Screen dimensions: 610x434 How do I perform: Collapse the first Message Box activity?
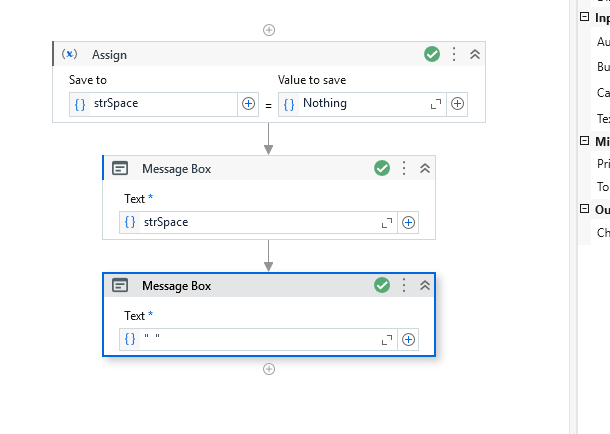tap(424, 169)
